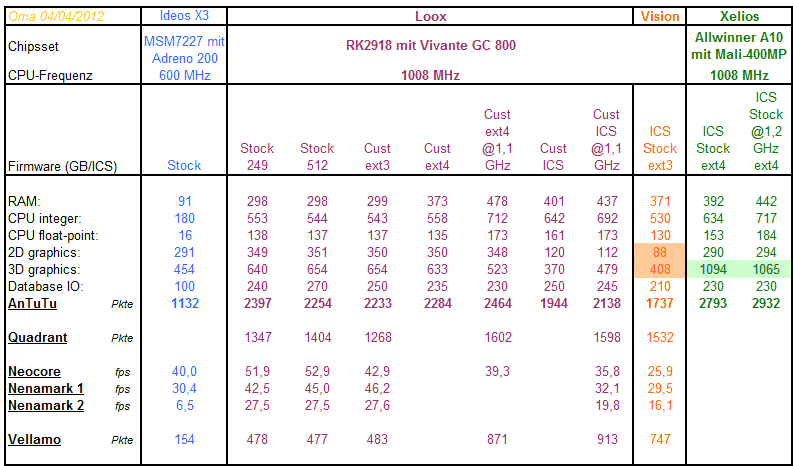Click orange-highlighted 2D graphics value 88
Screen dimensions: 793x466
pos(660,252)
